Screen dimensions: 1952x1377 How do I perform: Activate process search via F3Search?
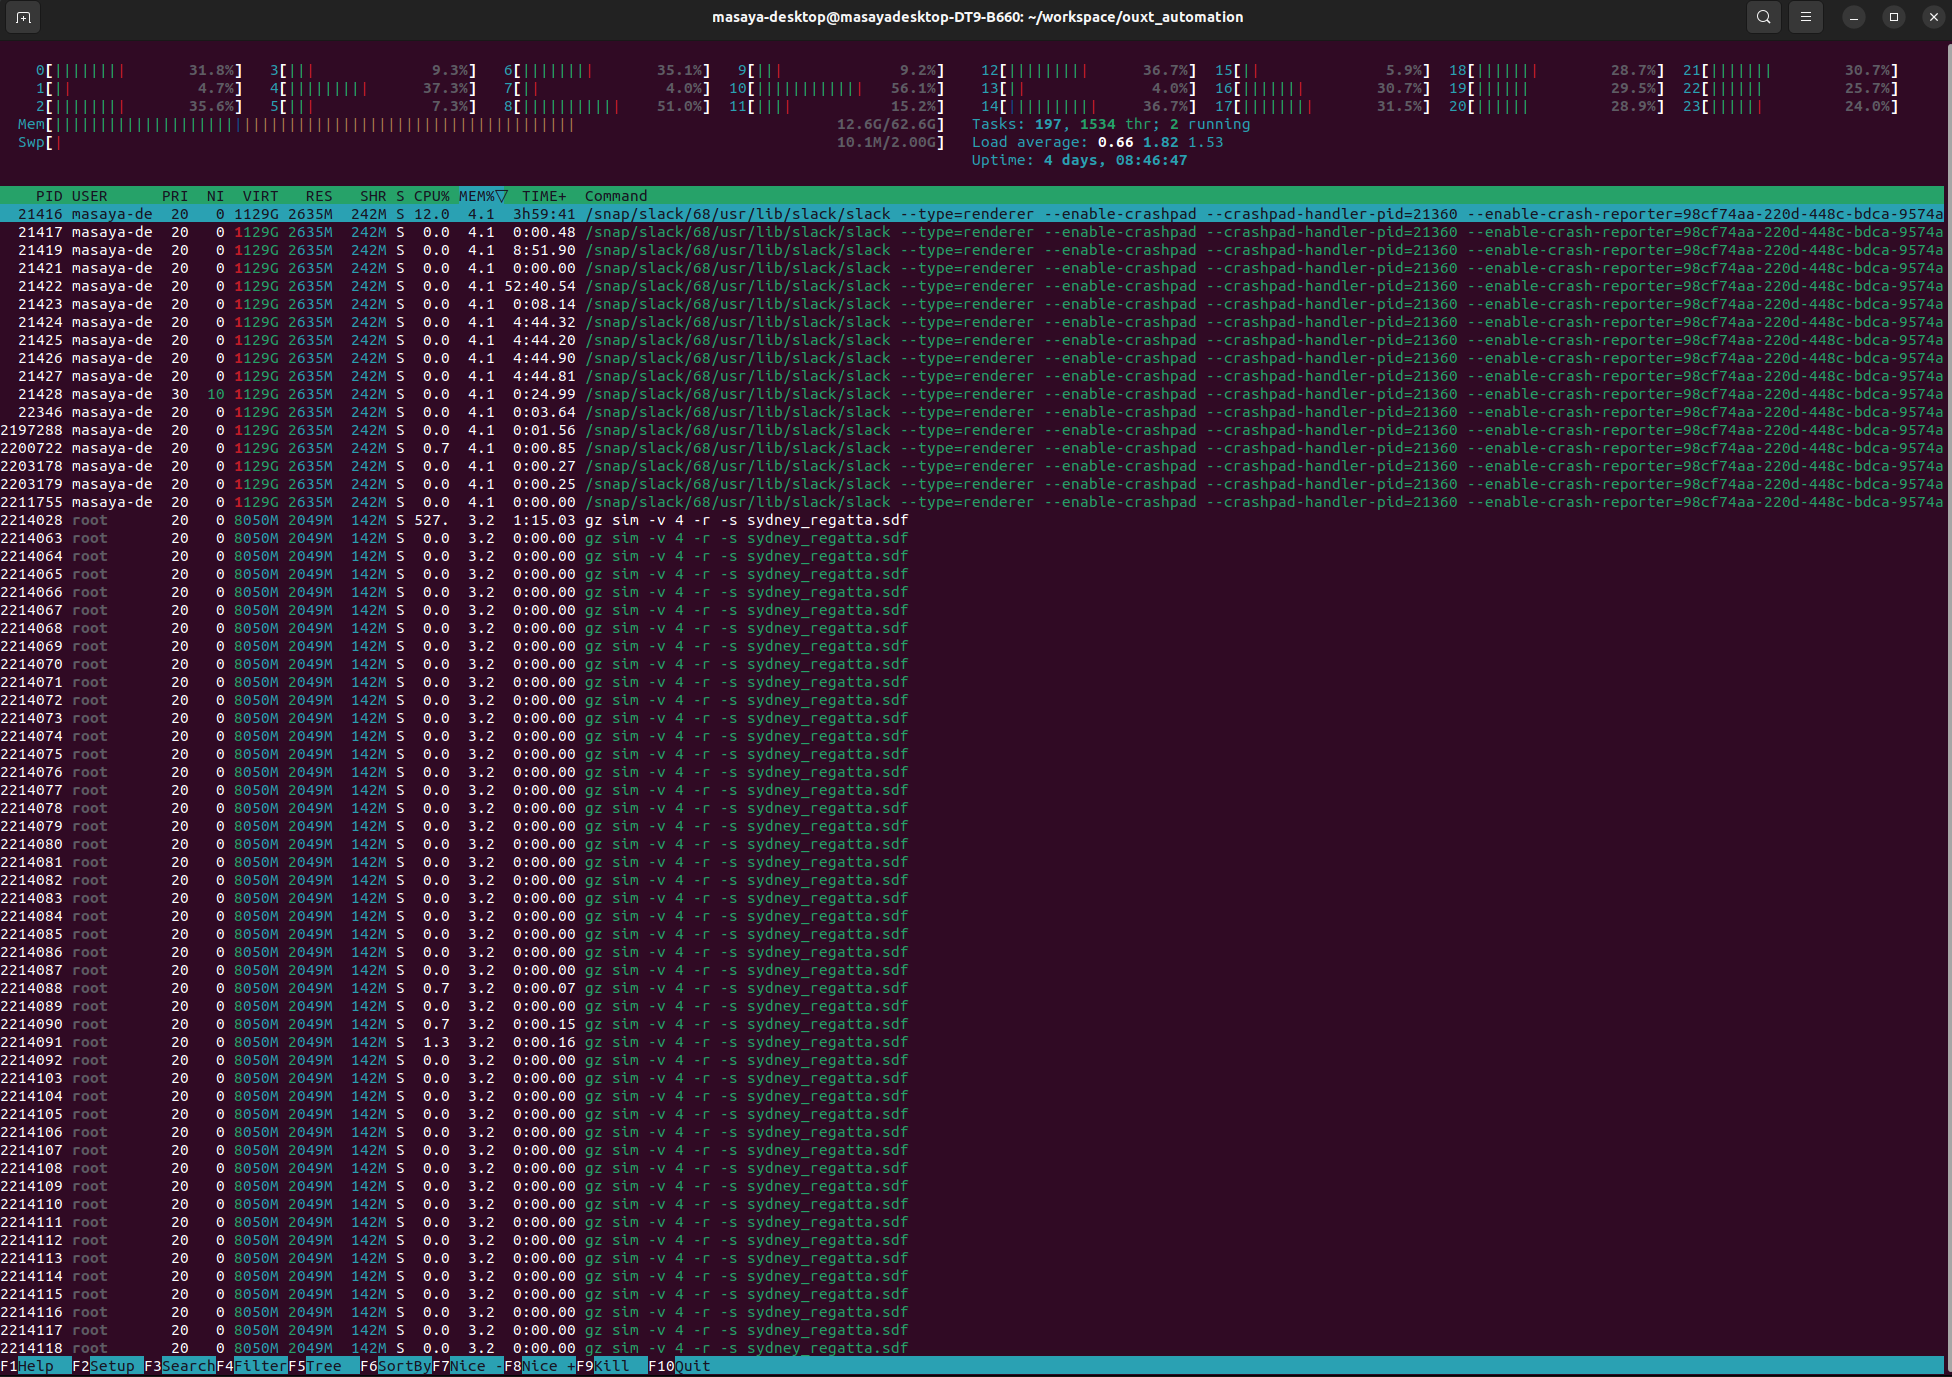(x=180, y=1365)
